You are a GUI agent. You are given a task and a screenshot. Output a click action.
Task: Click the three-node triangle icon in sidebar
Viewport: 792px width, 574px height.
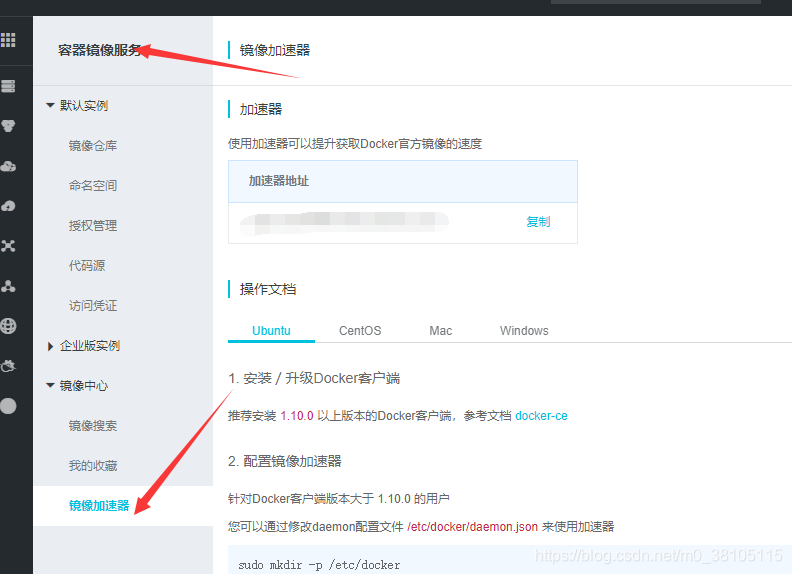click(x=8, y=286)
